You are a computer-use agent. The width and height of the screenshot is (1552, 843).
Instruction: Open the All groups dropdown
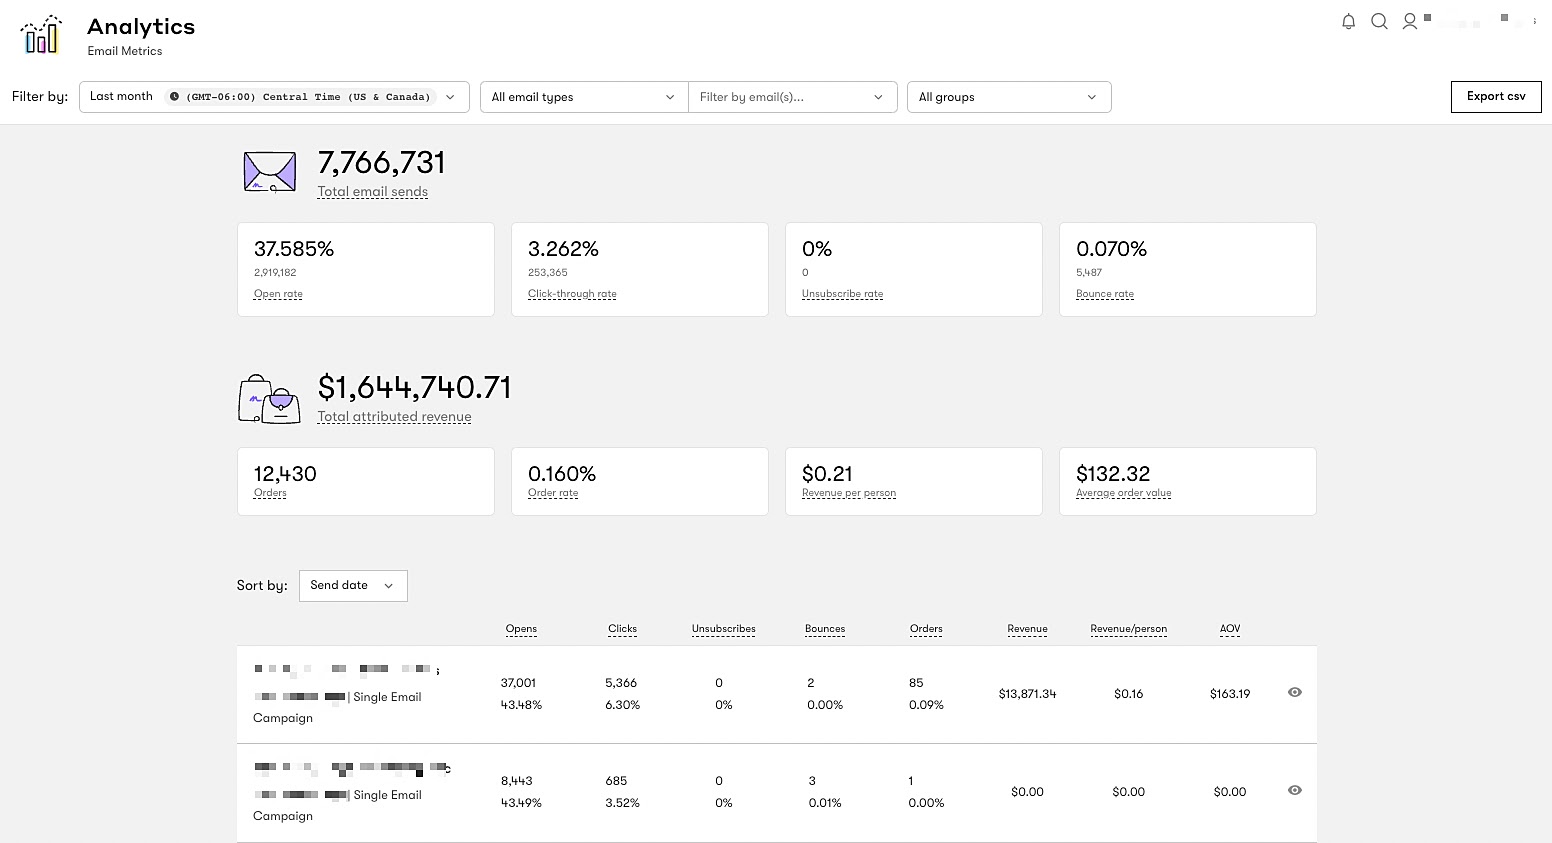pyautogui.click(x=1008, y=96)
